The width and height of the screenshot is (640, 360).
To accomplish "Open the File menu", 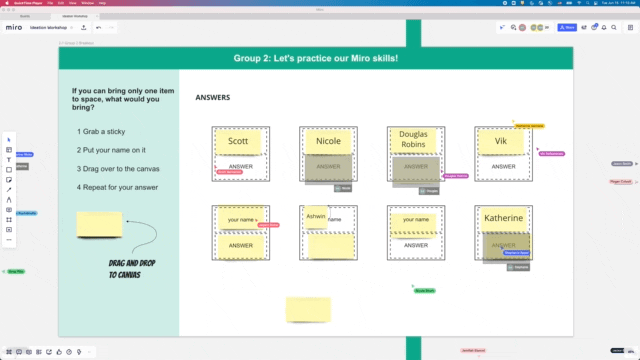I will point(50,3).
